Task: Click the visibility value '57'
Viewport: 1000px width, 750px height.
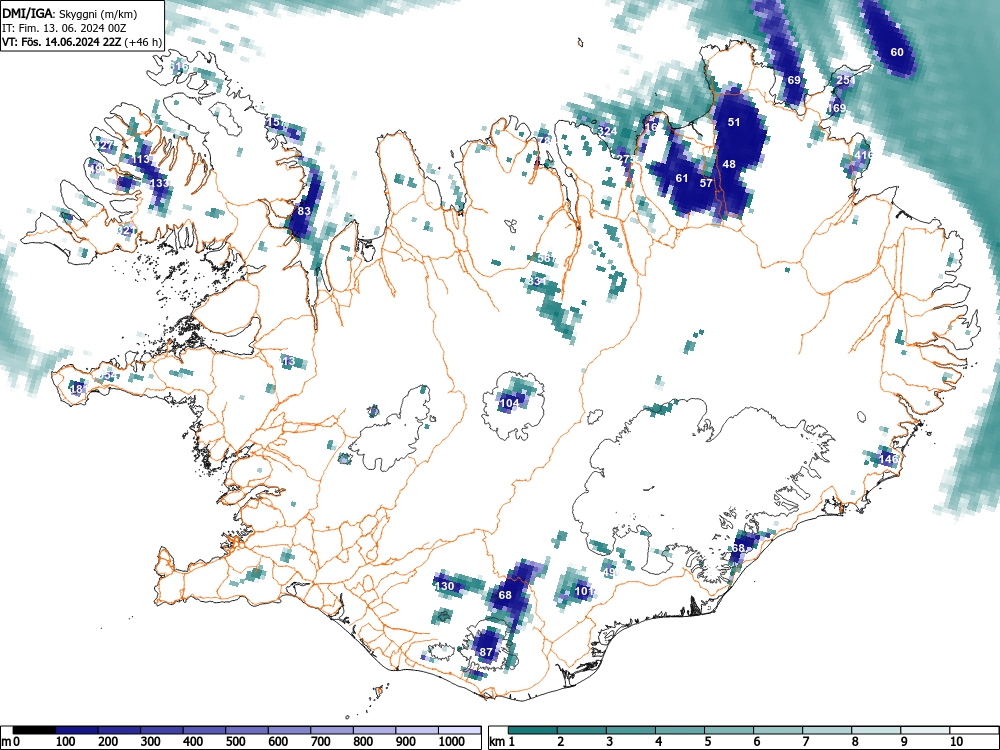Action: tap(706, 183)
